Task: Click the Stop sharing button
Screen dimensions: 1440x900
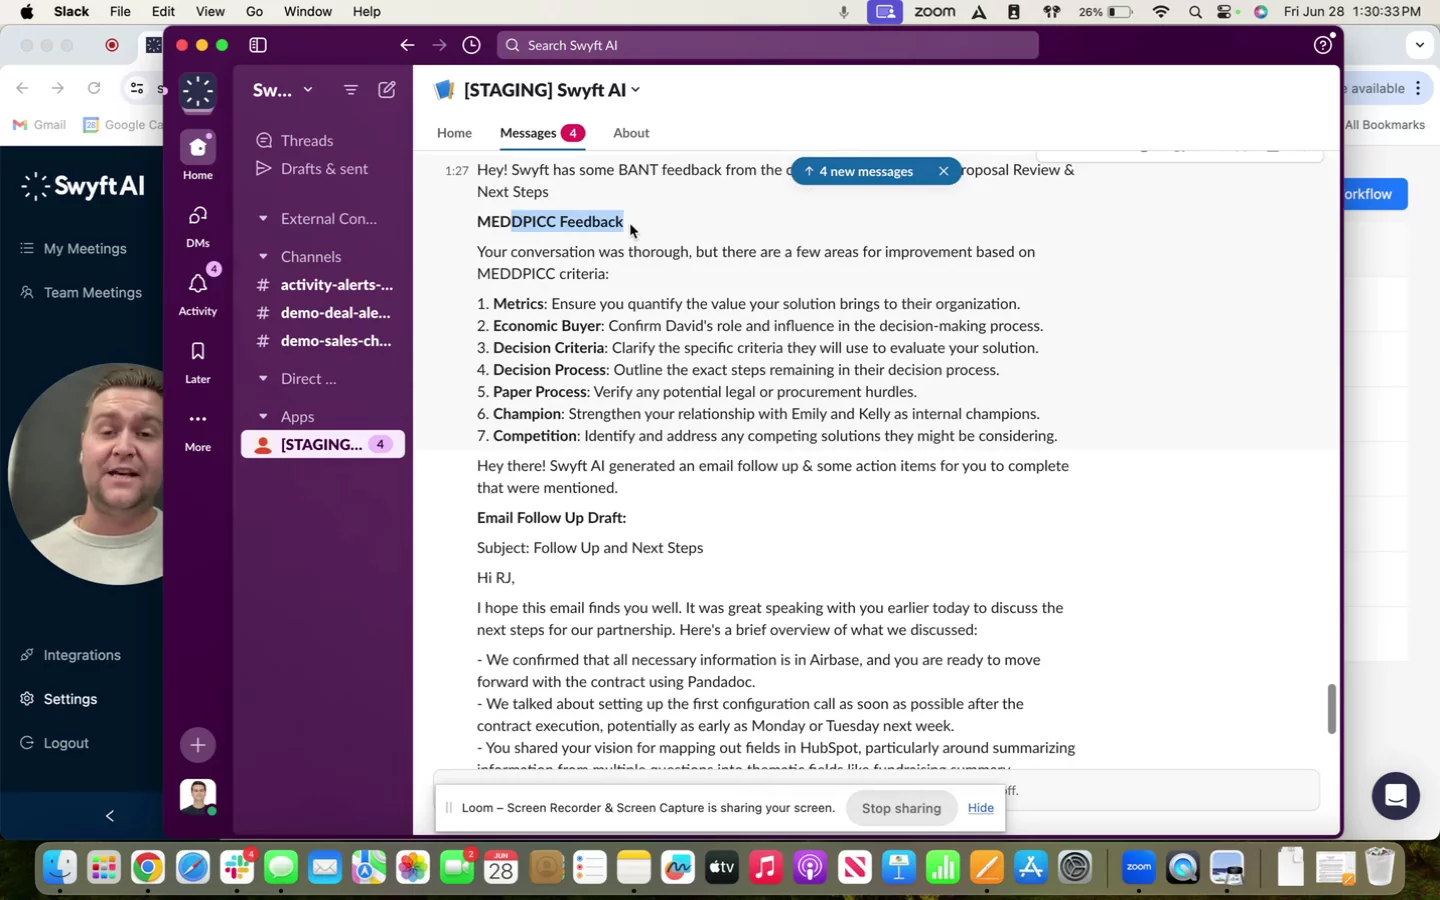Action: [901, 808]
